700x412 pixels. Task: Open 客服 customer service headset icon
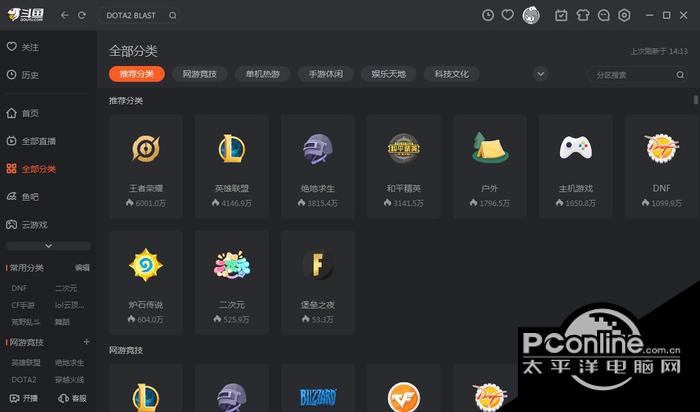[63, 398]
